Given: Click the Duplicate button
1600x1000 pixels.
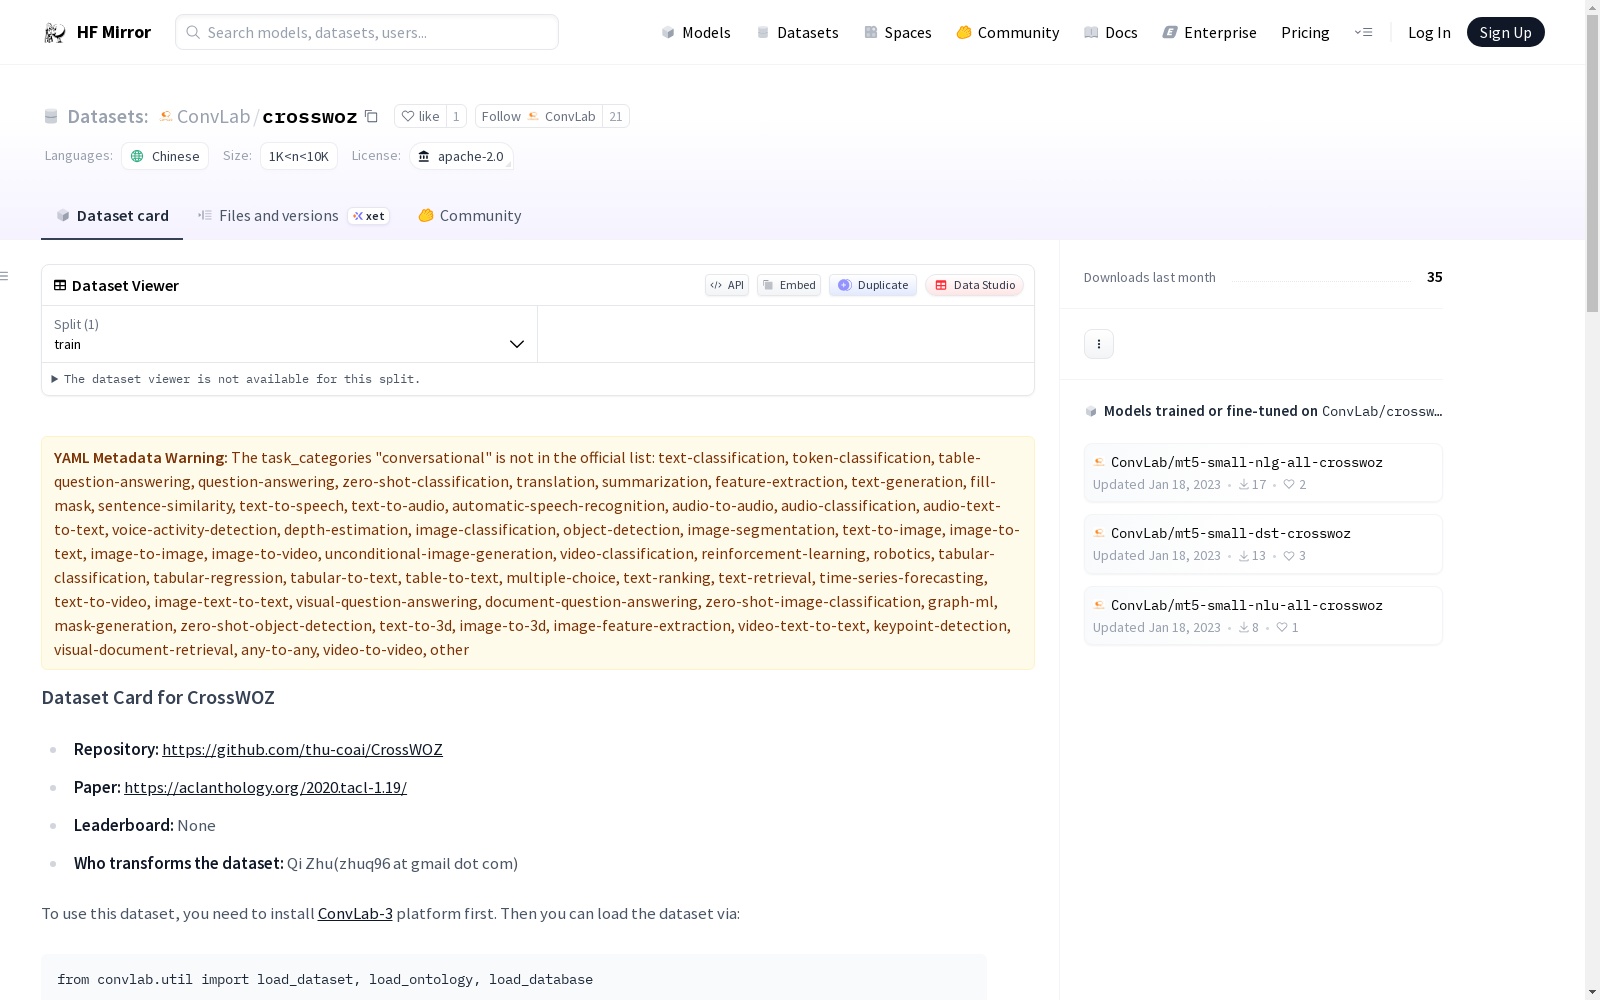Looking at the screenshot, I should coord(873,285).
